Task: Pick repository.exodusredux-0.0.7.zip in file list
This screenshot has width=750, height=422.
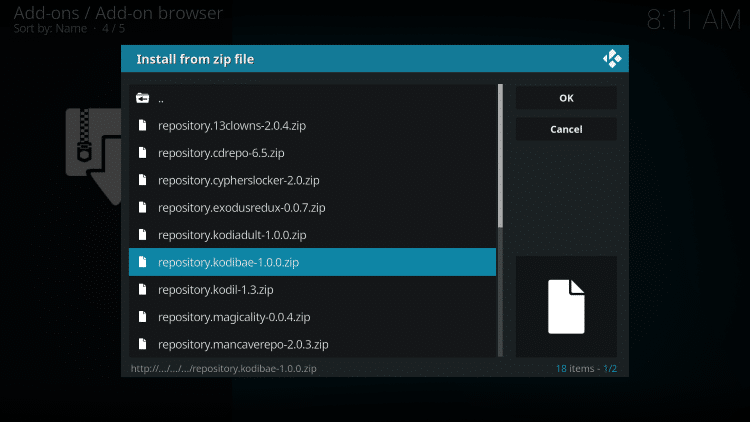Action: click(x=241, y=208)
